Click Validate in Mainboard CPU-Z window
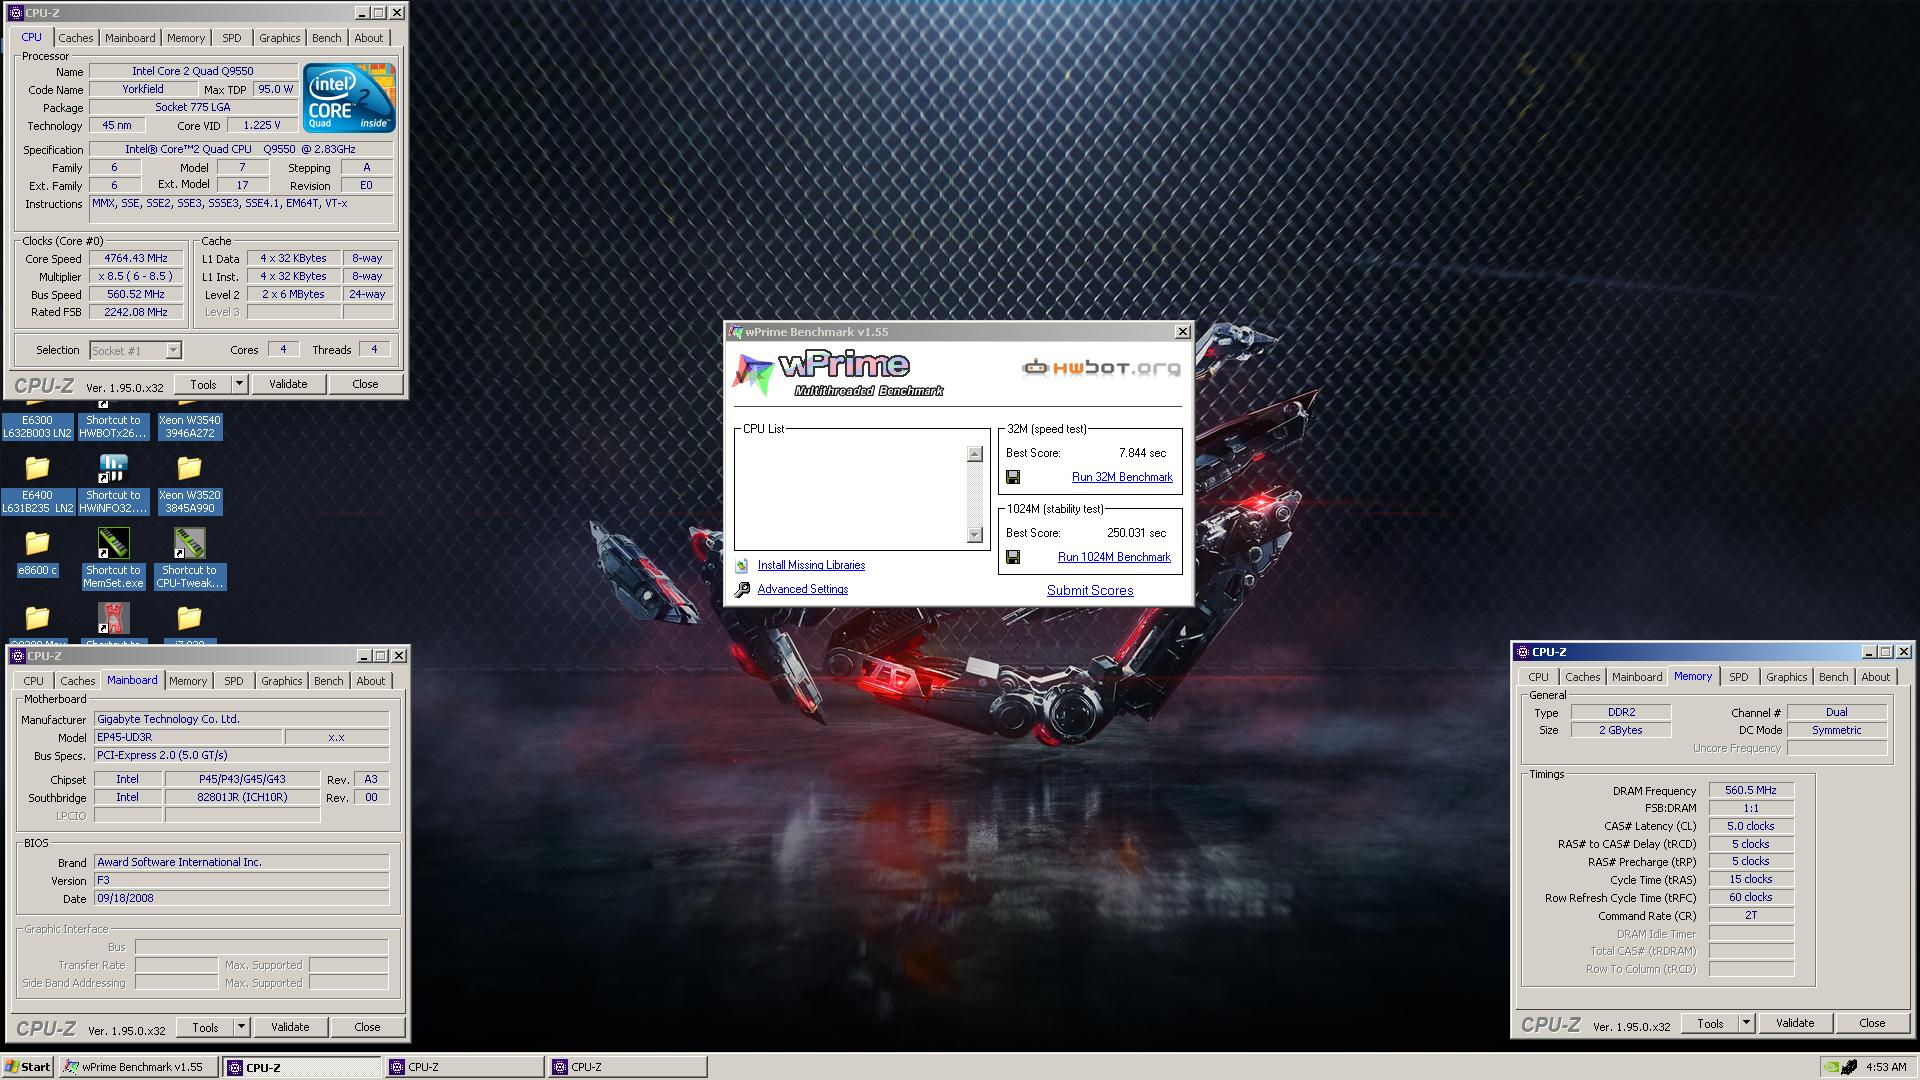Screen dimensions: 1920x1080 coord(290,1027)
